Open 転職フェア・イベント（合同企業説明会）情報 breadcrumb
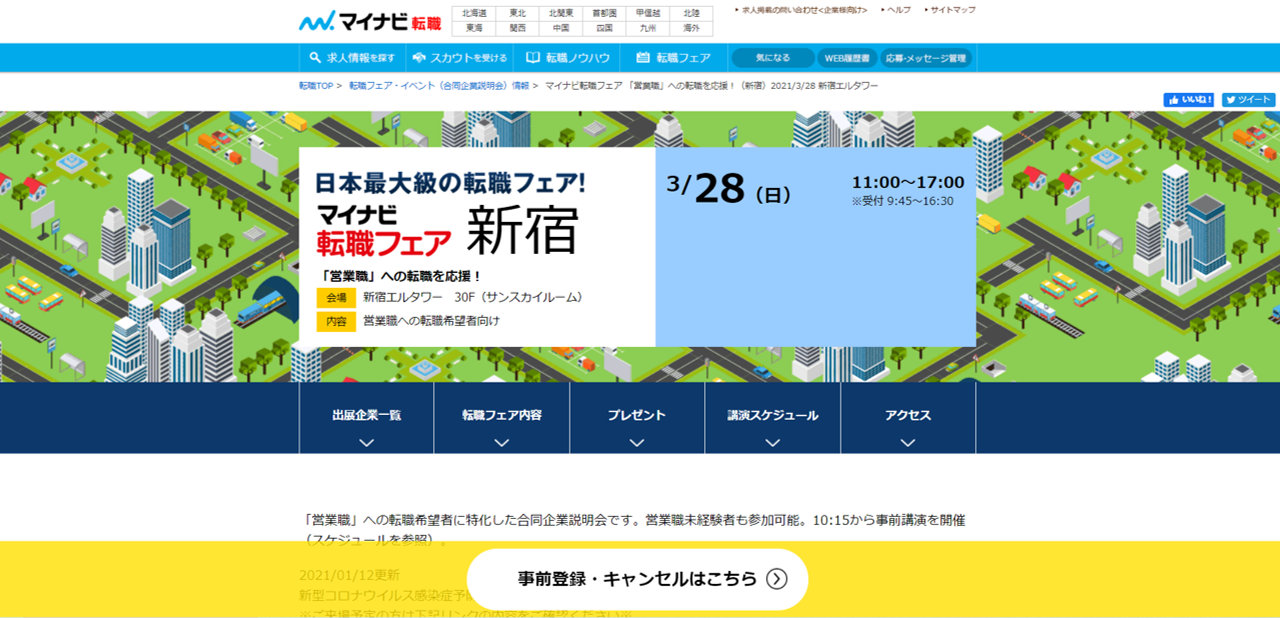The height and width of the screenshot is (618, 1280). coord(439,86)
